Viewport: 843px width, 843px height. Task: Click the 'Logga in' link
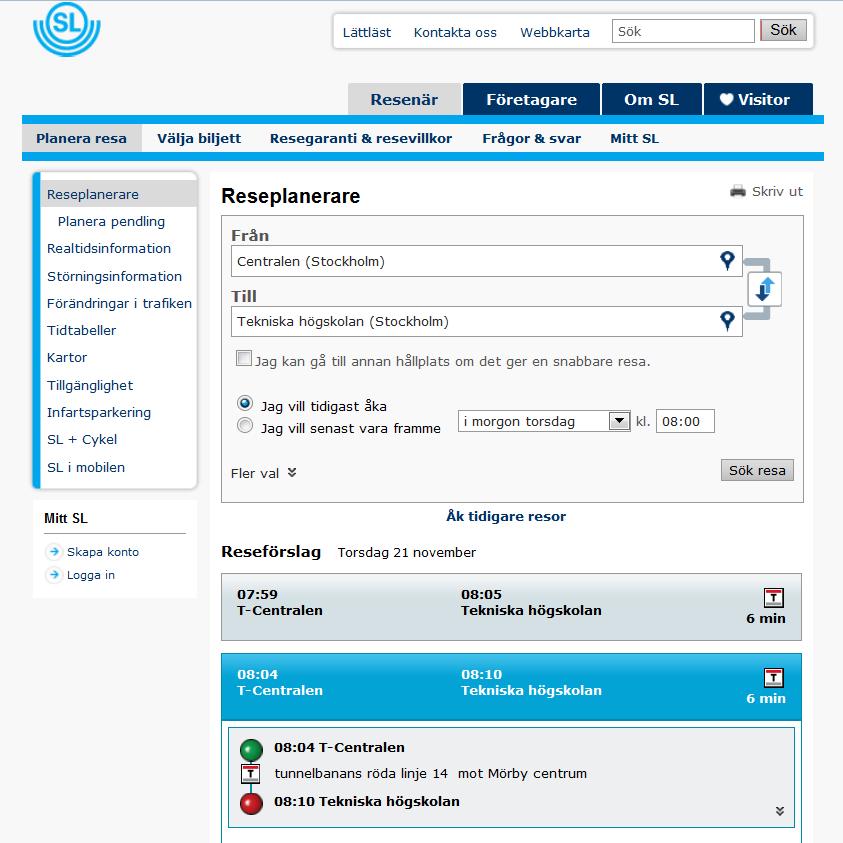[91, 575]
